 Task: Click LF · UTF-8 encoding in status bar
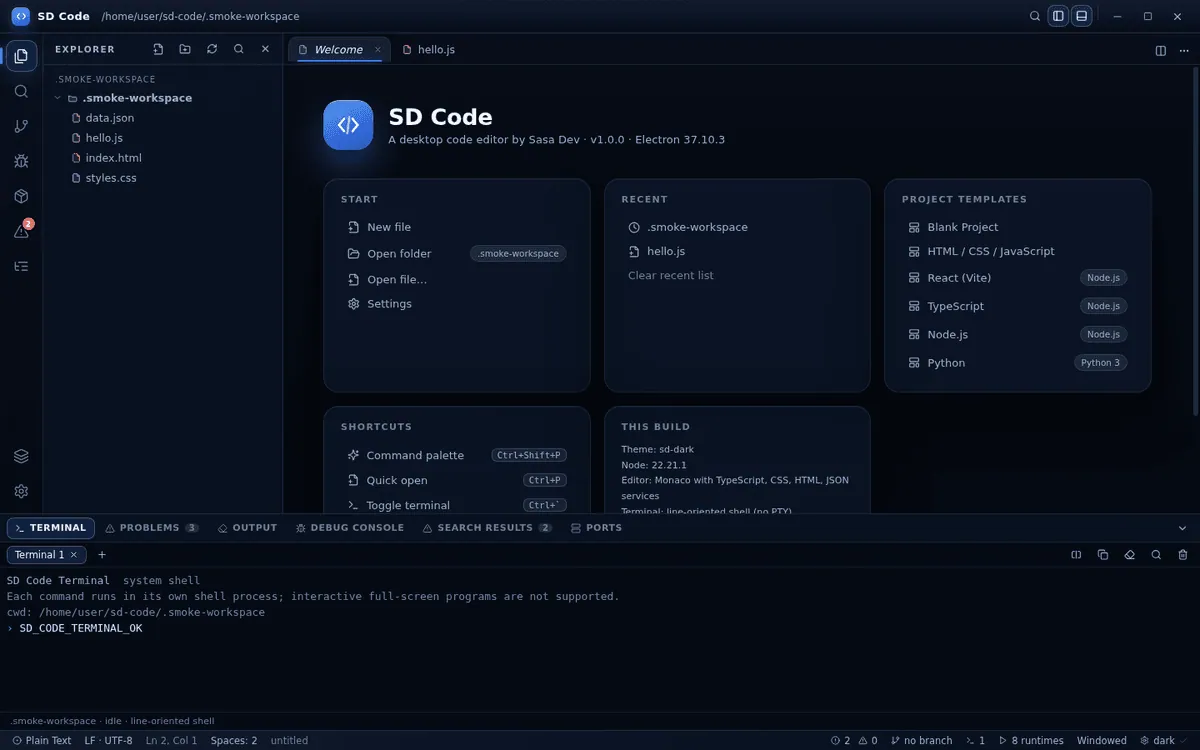[109, 741]
